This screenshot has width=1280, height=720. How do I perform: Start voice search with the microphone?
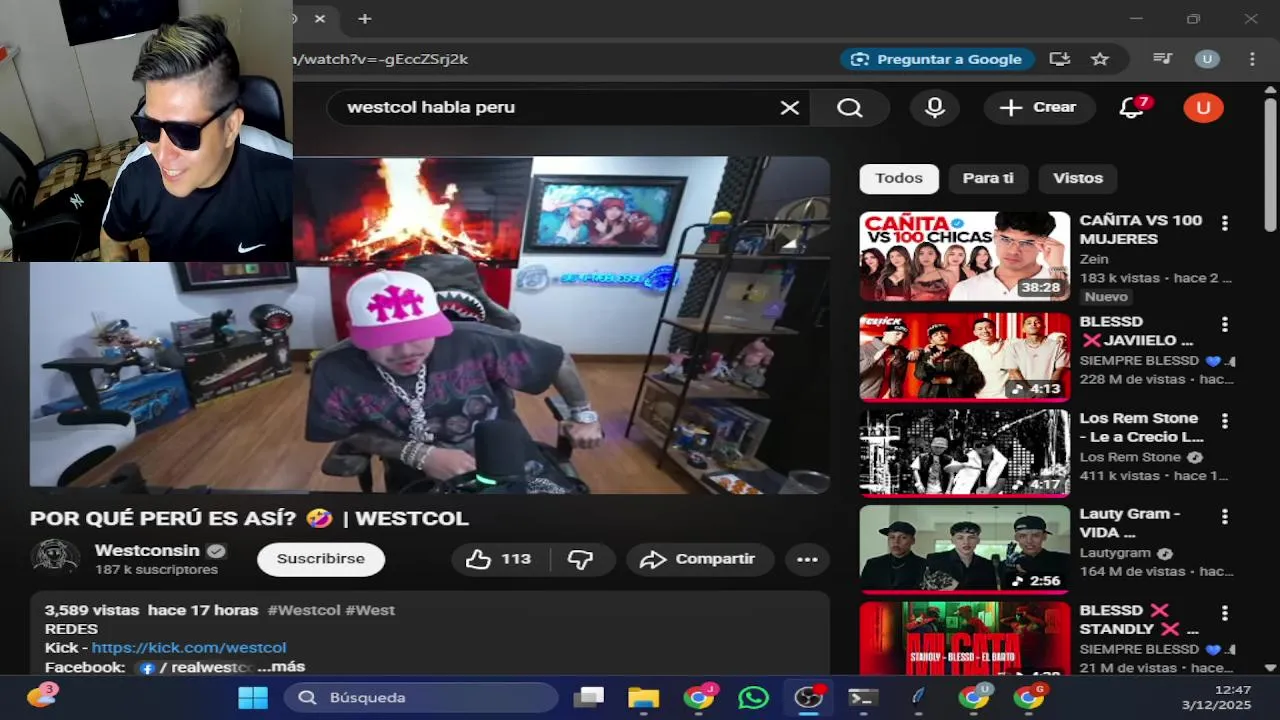pyautogui.click(x=935, y=108)
